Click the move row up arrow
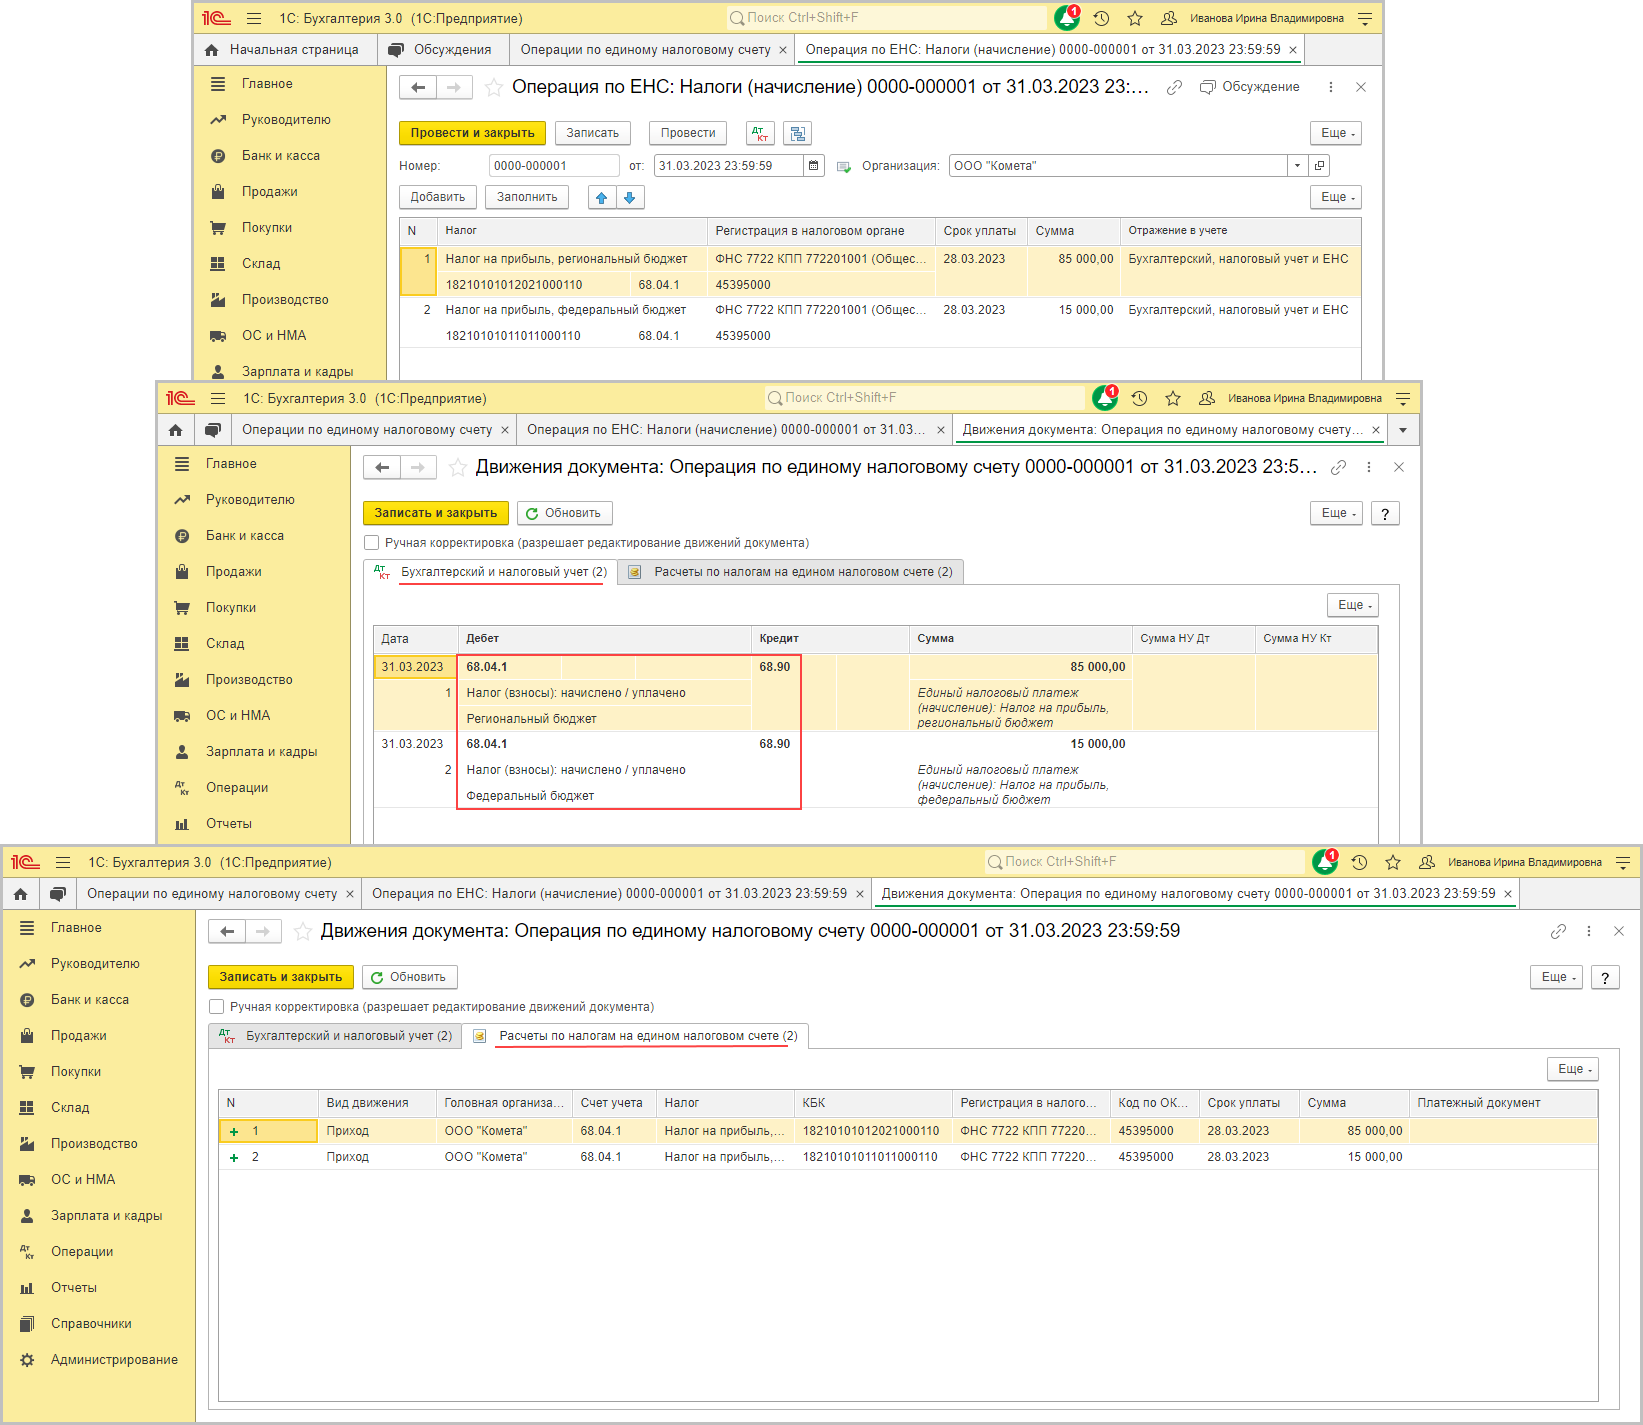1643x1425 pixels. [x=602, y=197]
